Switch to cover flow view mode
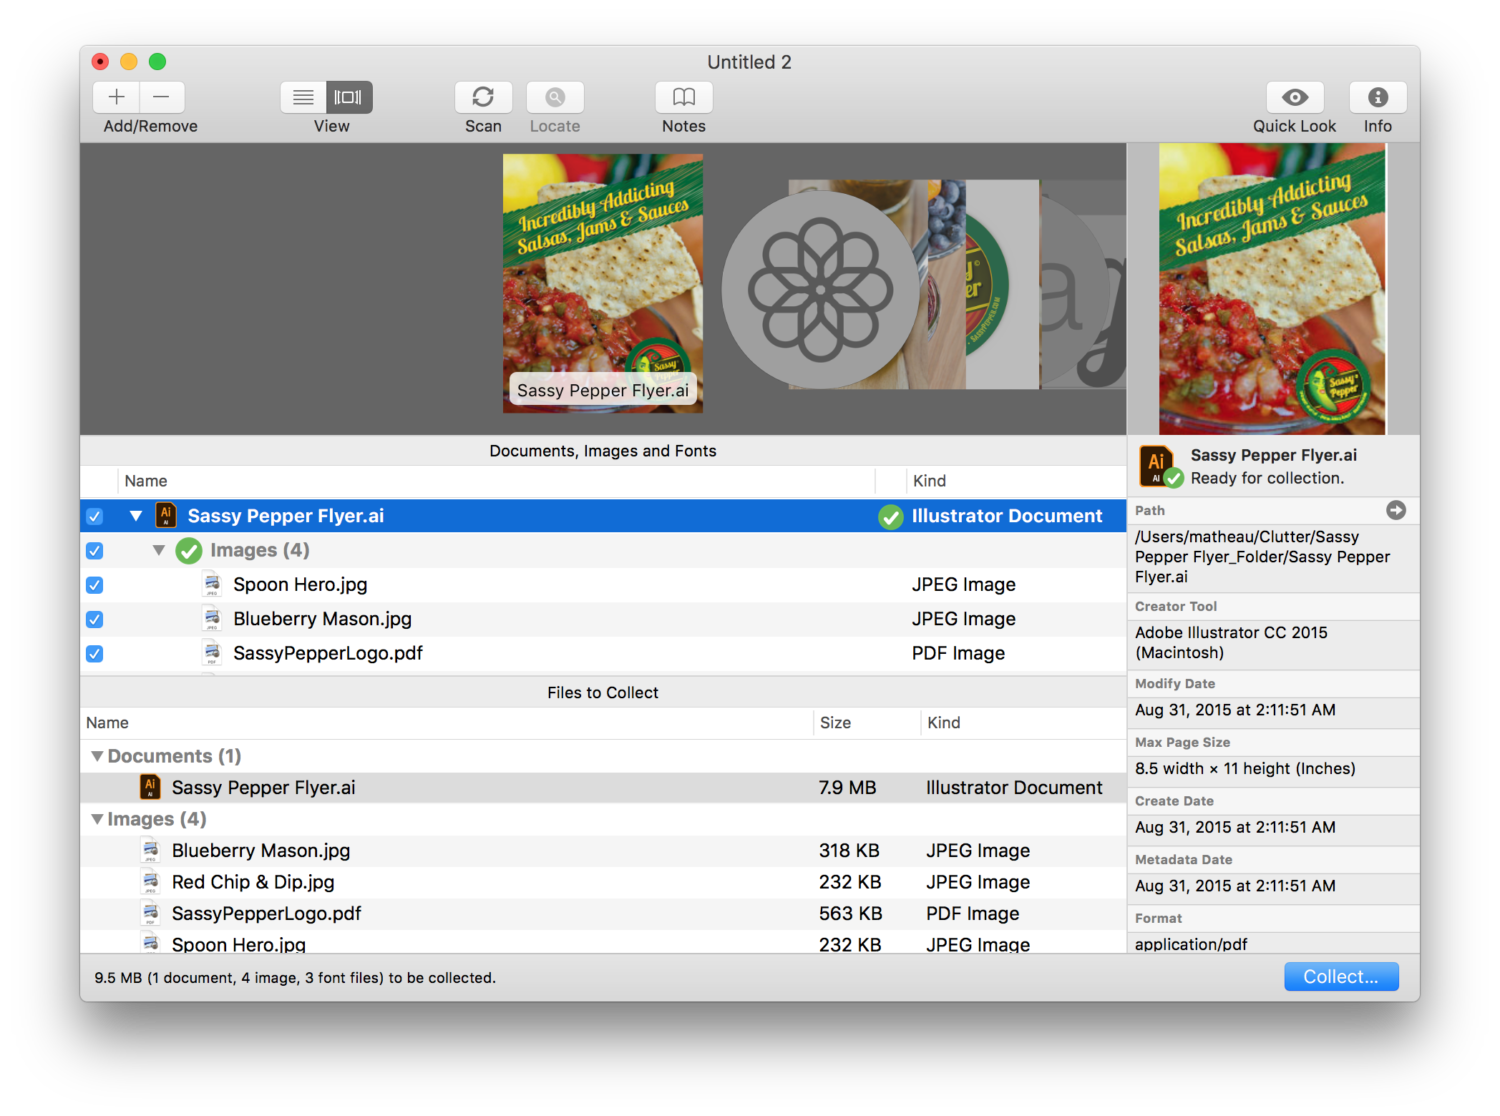The height and width of the screenshot is (1116, 1500). click(x=349, y=97)
